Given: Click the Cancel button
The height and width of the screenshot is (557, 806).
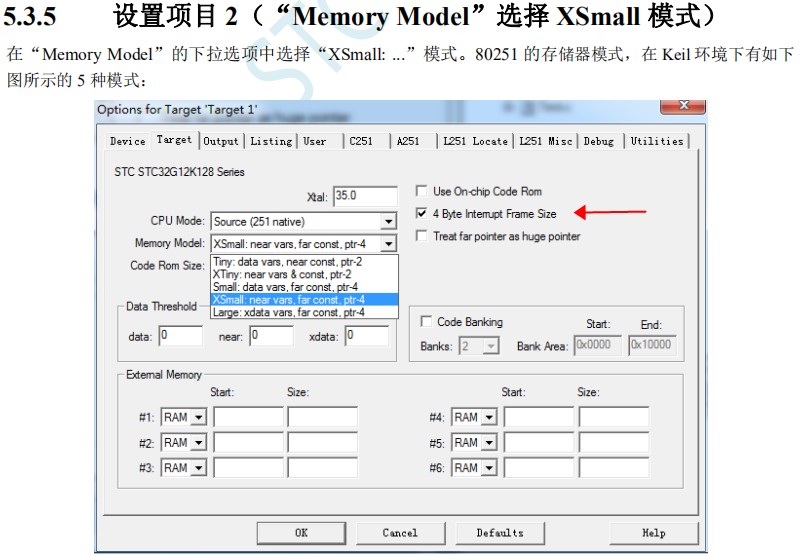Looking at the screenshot, I should tap(400, 533).
